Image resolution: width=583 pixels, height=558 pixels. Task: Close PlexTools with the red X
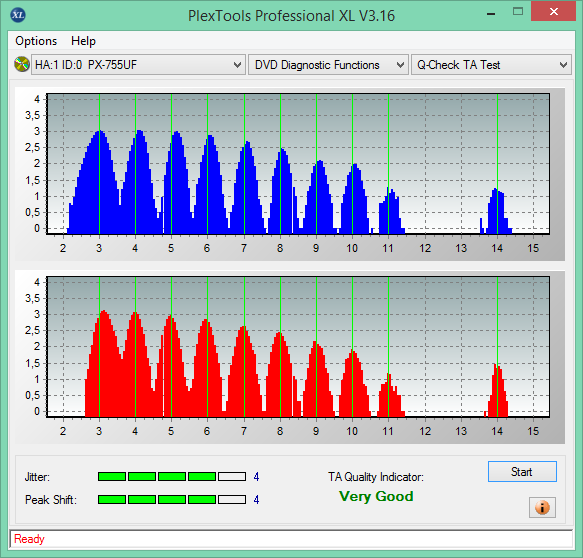click(554, 12)
